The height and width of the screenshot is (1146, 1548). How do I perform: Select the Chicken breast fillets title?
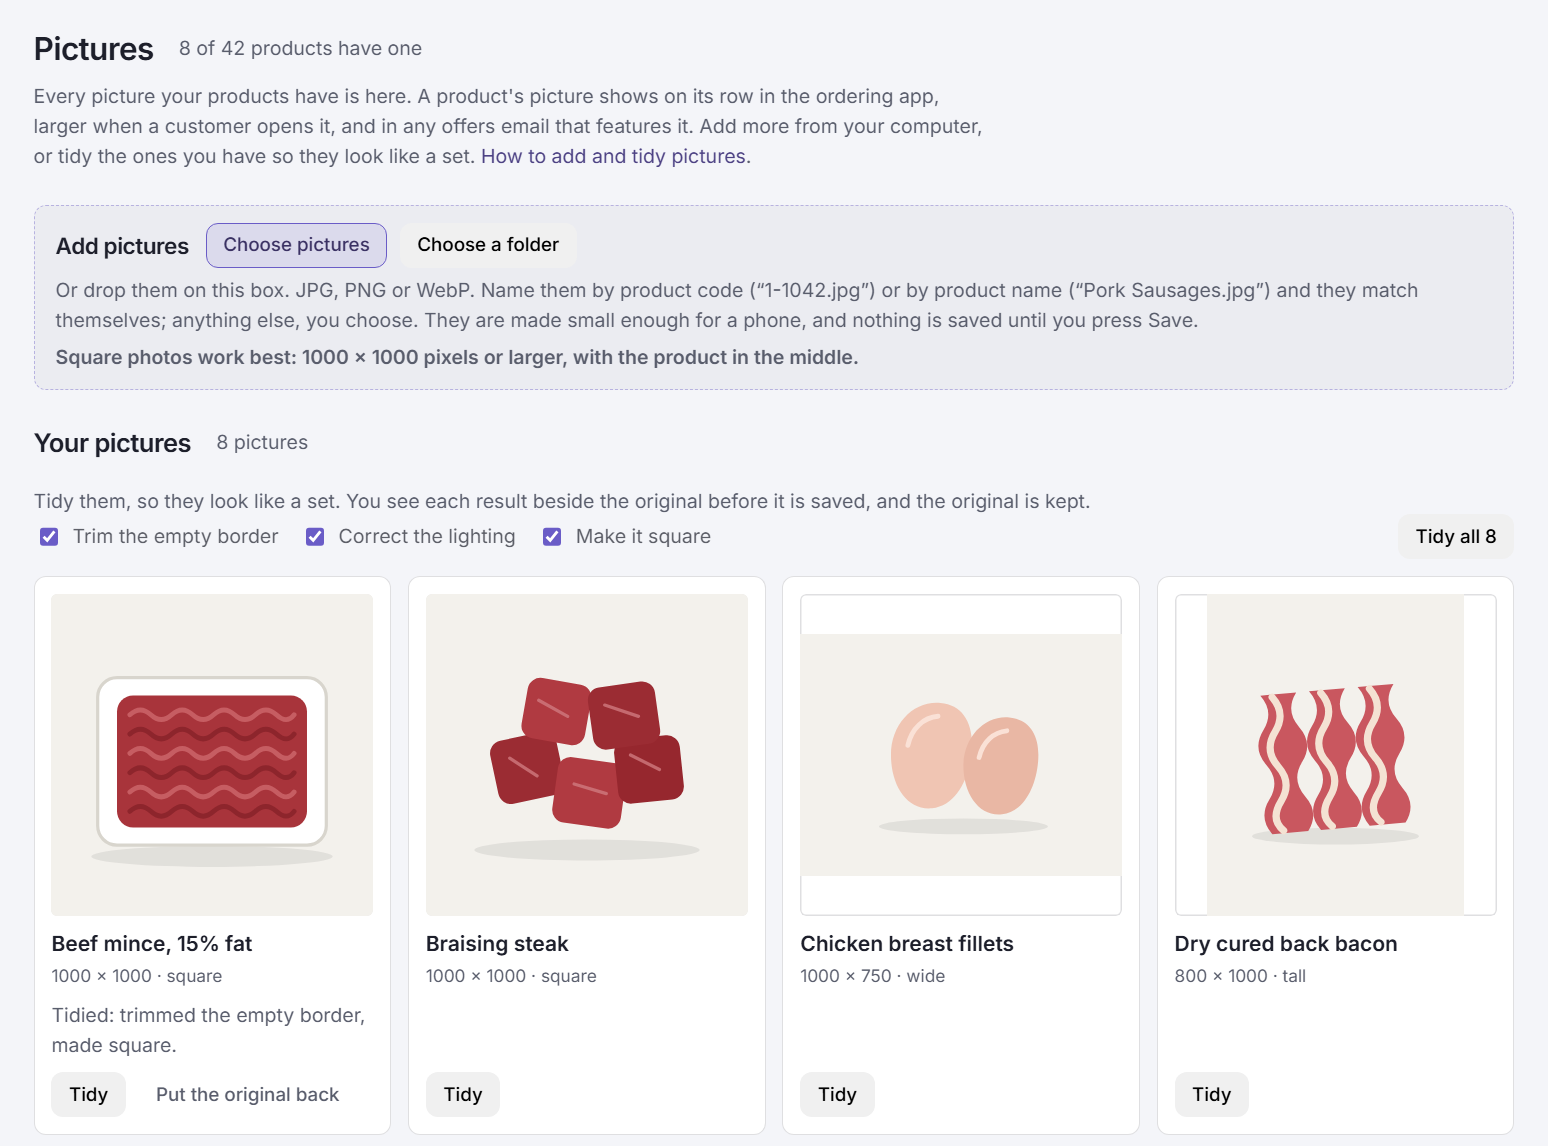click(907, 944)
